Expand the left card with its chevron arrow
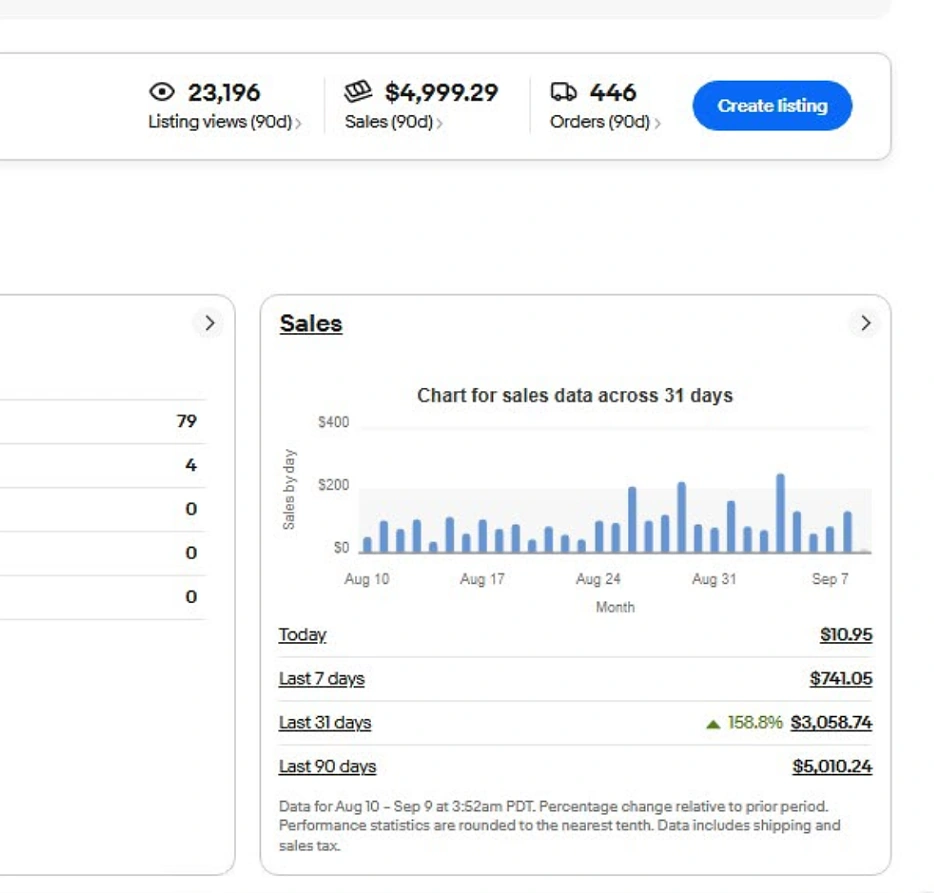Image resolution: width=934 pixels, height=893 pixels. point(209,323)
